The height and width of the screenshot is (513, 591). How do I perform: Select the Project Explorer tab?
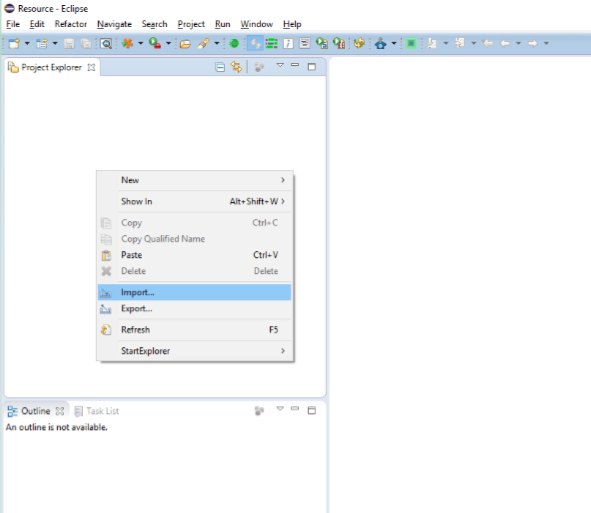[51, 67]
